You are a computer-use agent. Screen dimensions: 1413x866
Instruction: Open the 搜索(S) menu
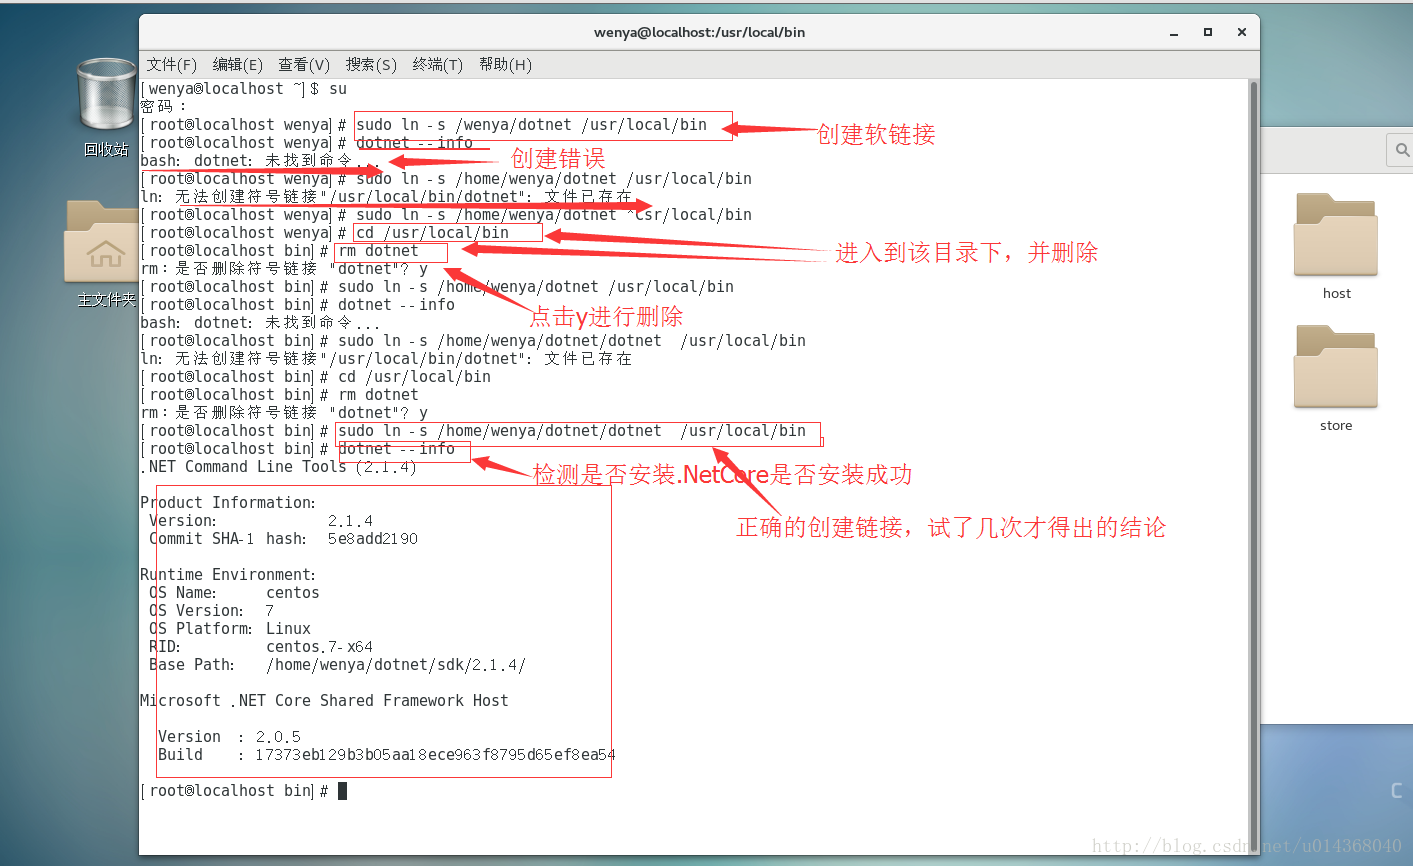[370, 64]
